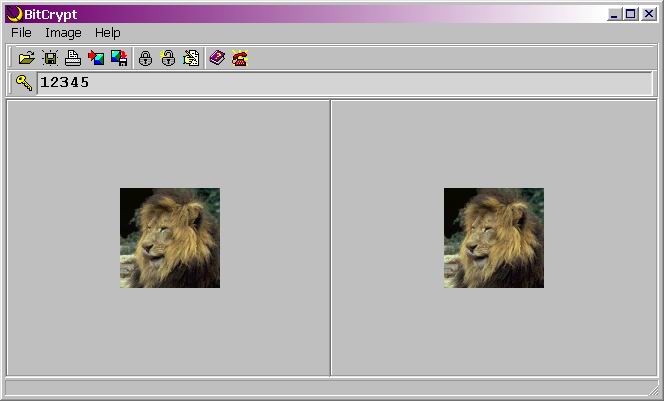Open the Image menu
Screen dimensions: 664x401
[63, 33]
